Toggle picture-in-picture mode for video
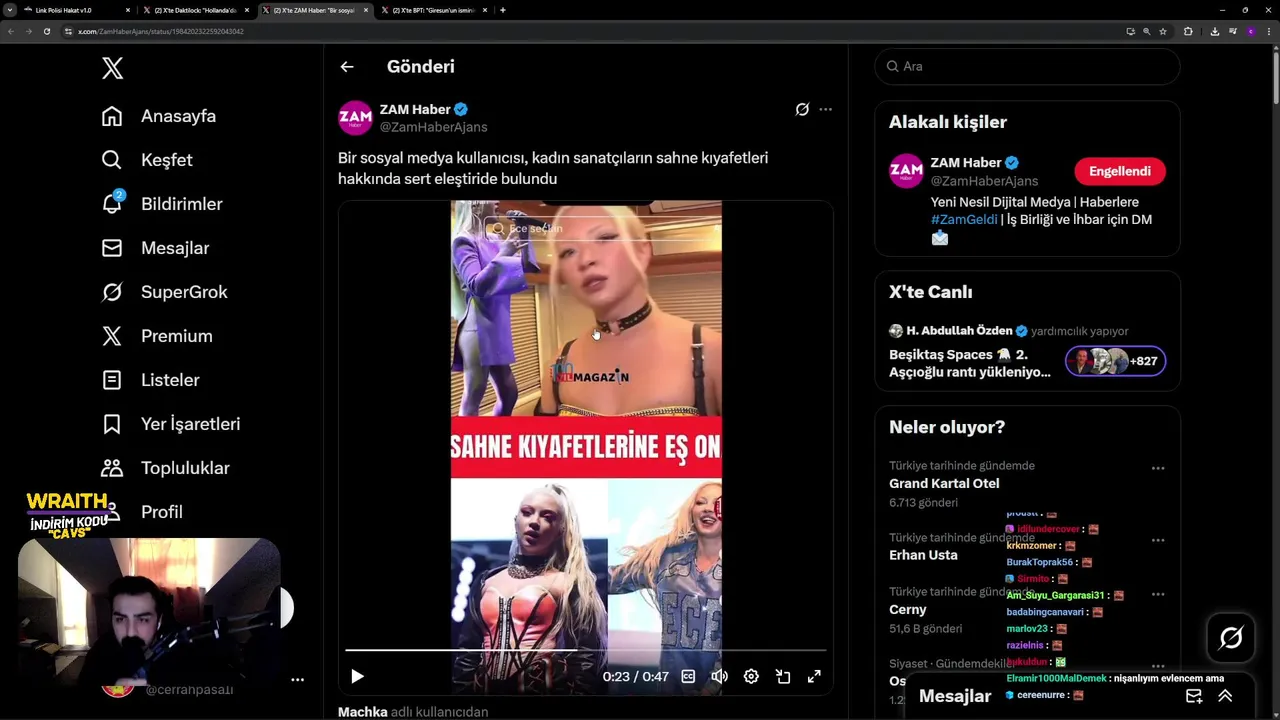1280x720 pixels. [x=783, y=677]
